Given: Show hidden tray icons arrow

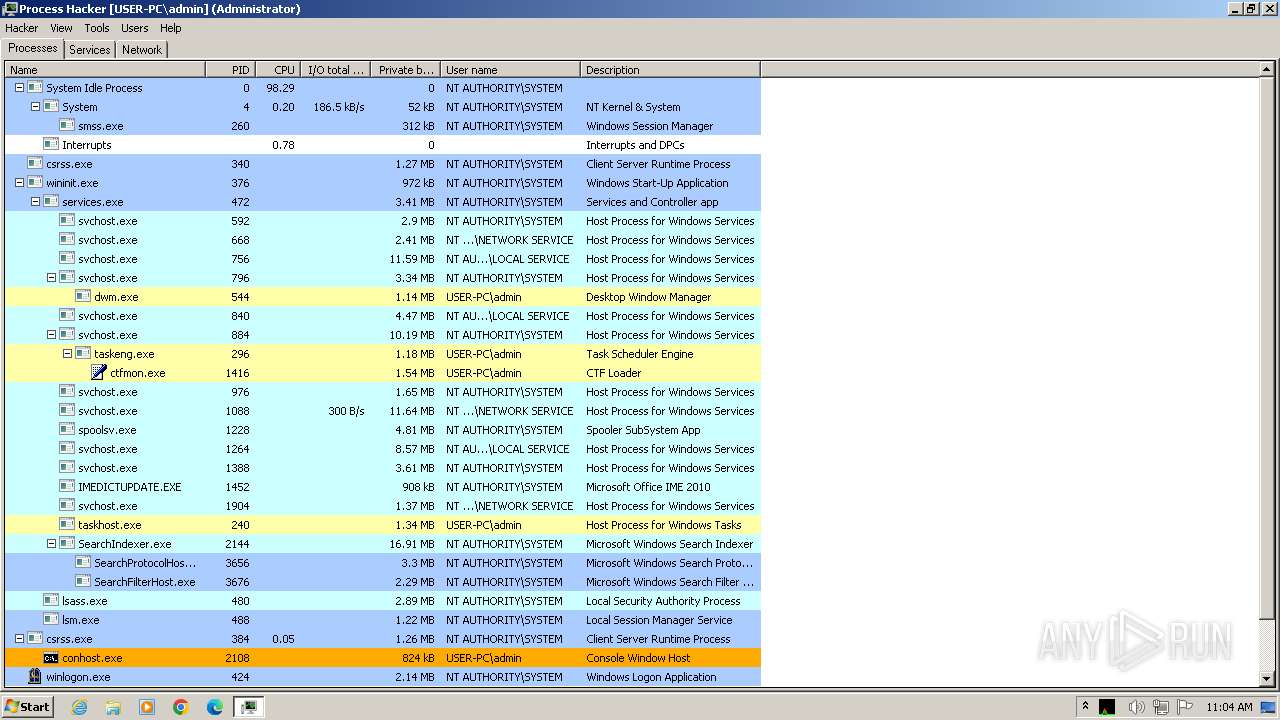Looking at the screenshot, I should (x=1085, y=706).
